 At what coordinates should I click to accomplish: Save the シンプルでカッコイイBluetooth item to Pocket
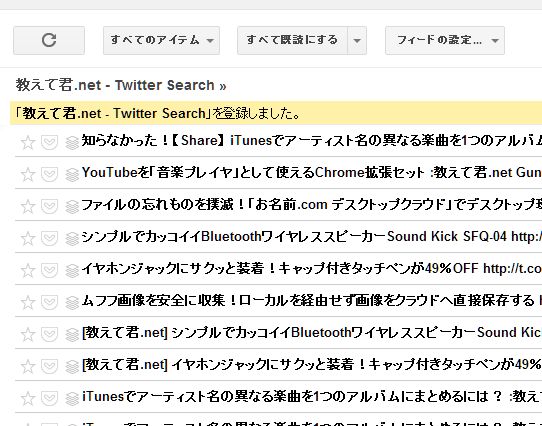click(49, 238)
